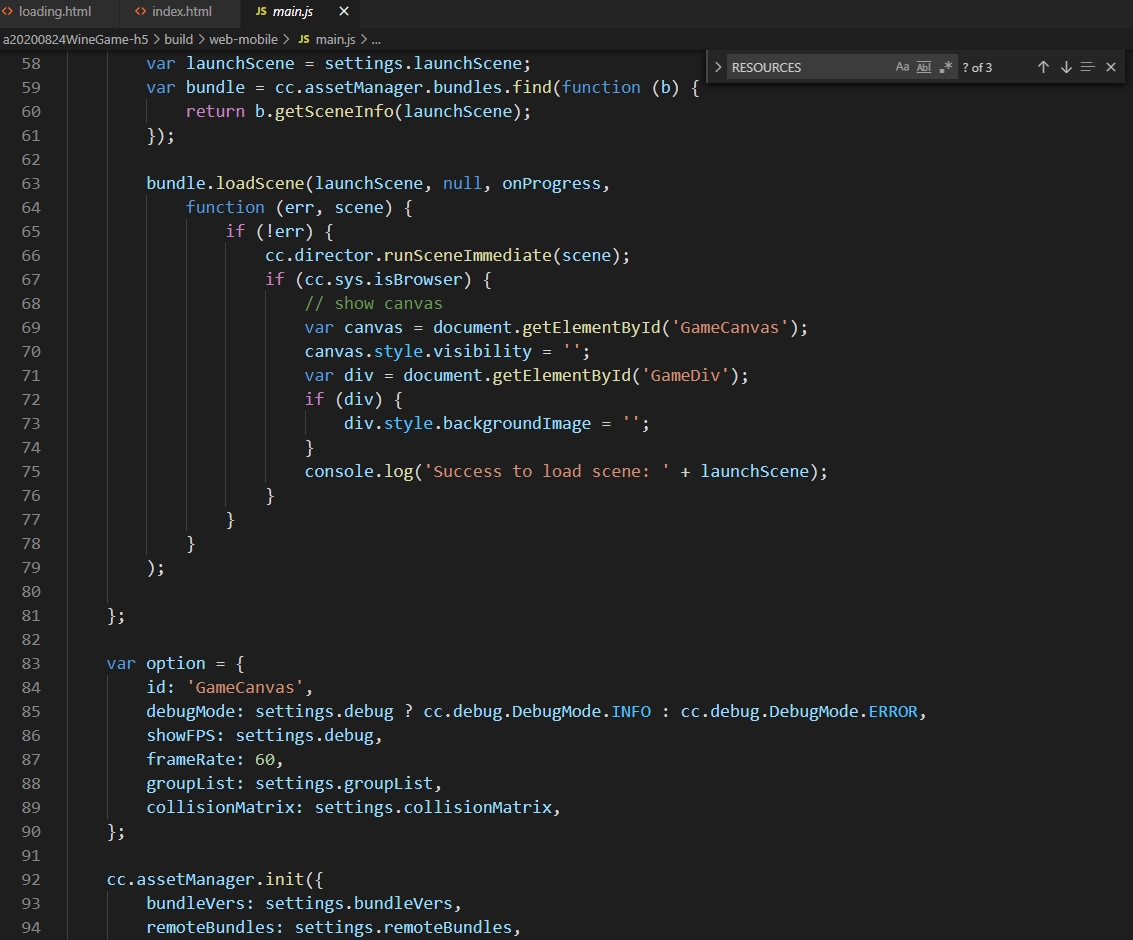Click 'collisionMatrix' property on line 89
The image size is (1133, 940).
(220, 808)
